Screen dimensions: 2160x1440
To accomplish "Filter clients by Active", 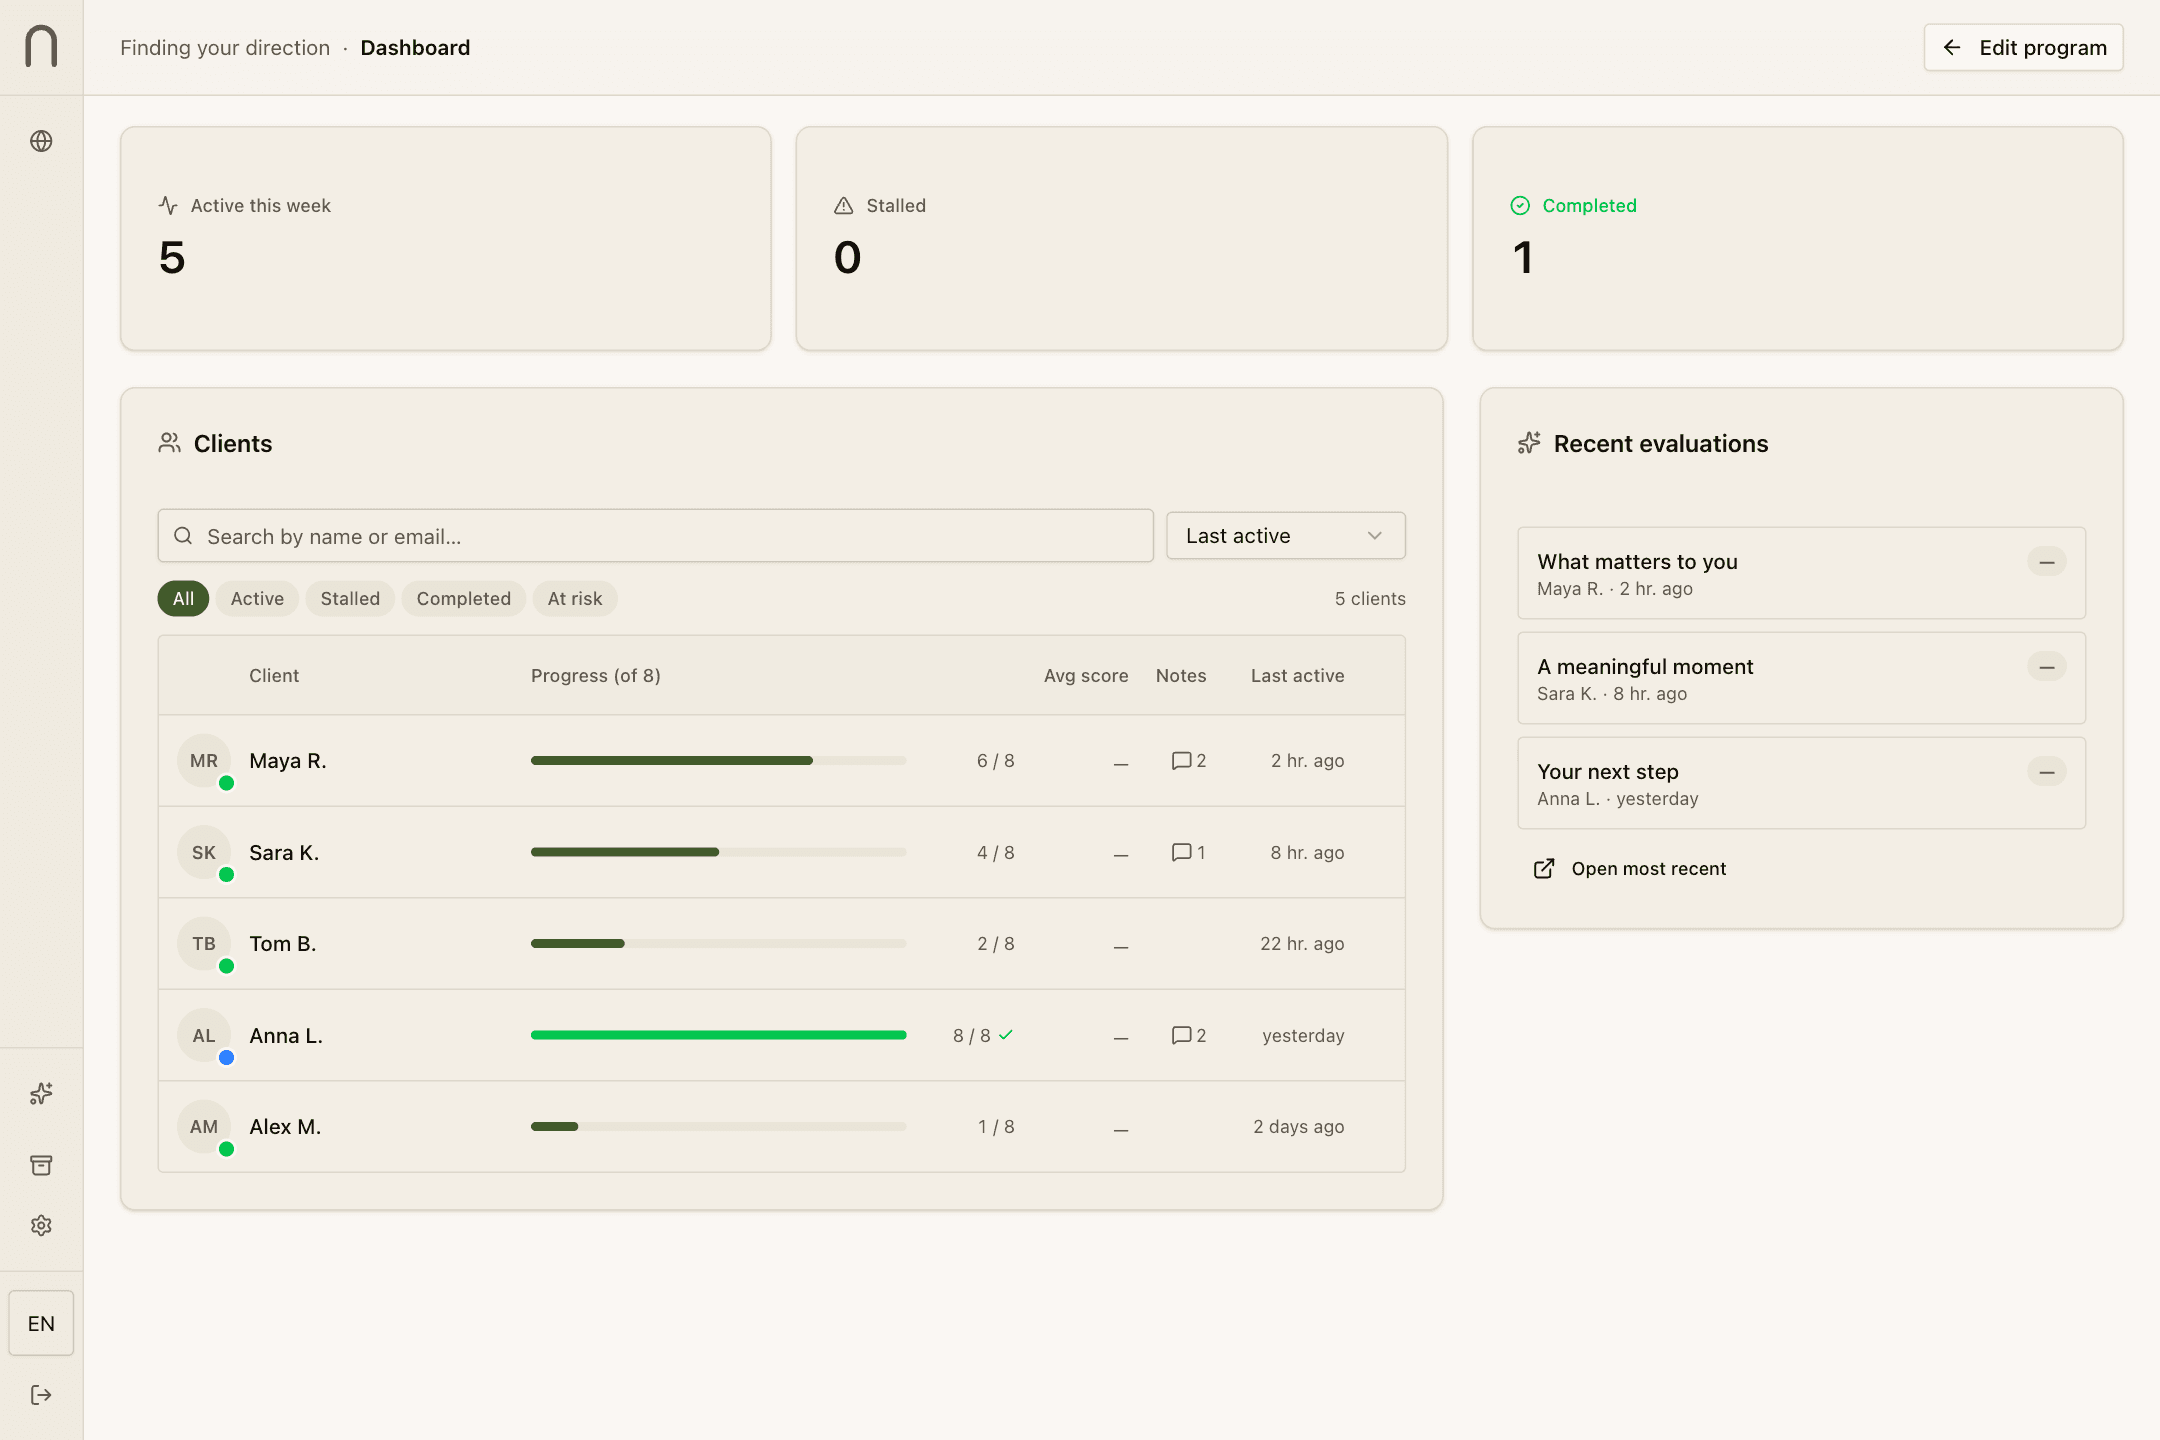I will point(257,599).
